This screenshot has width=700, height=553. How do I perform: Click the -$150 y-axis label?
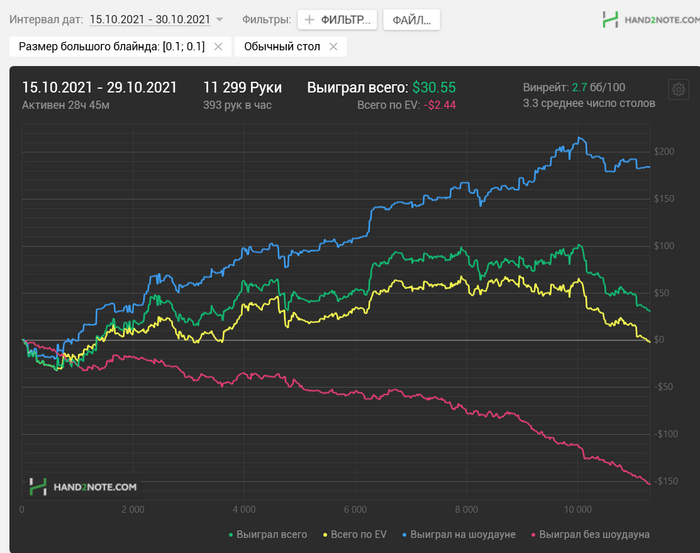click(666, 481)
